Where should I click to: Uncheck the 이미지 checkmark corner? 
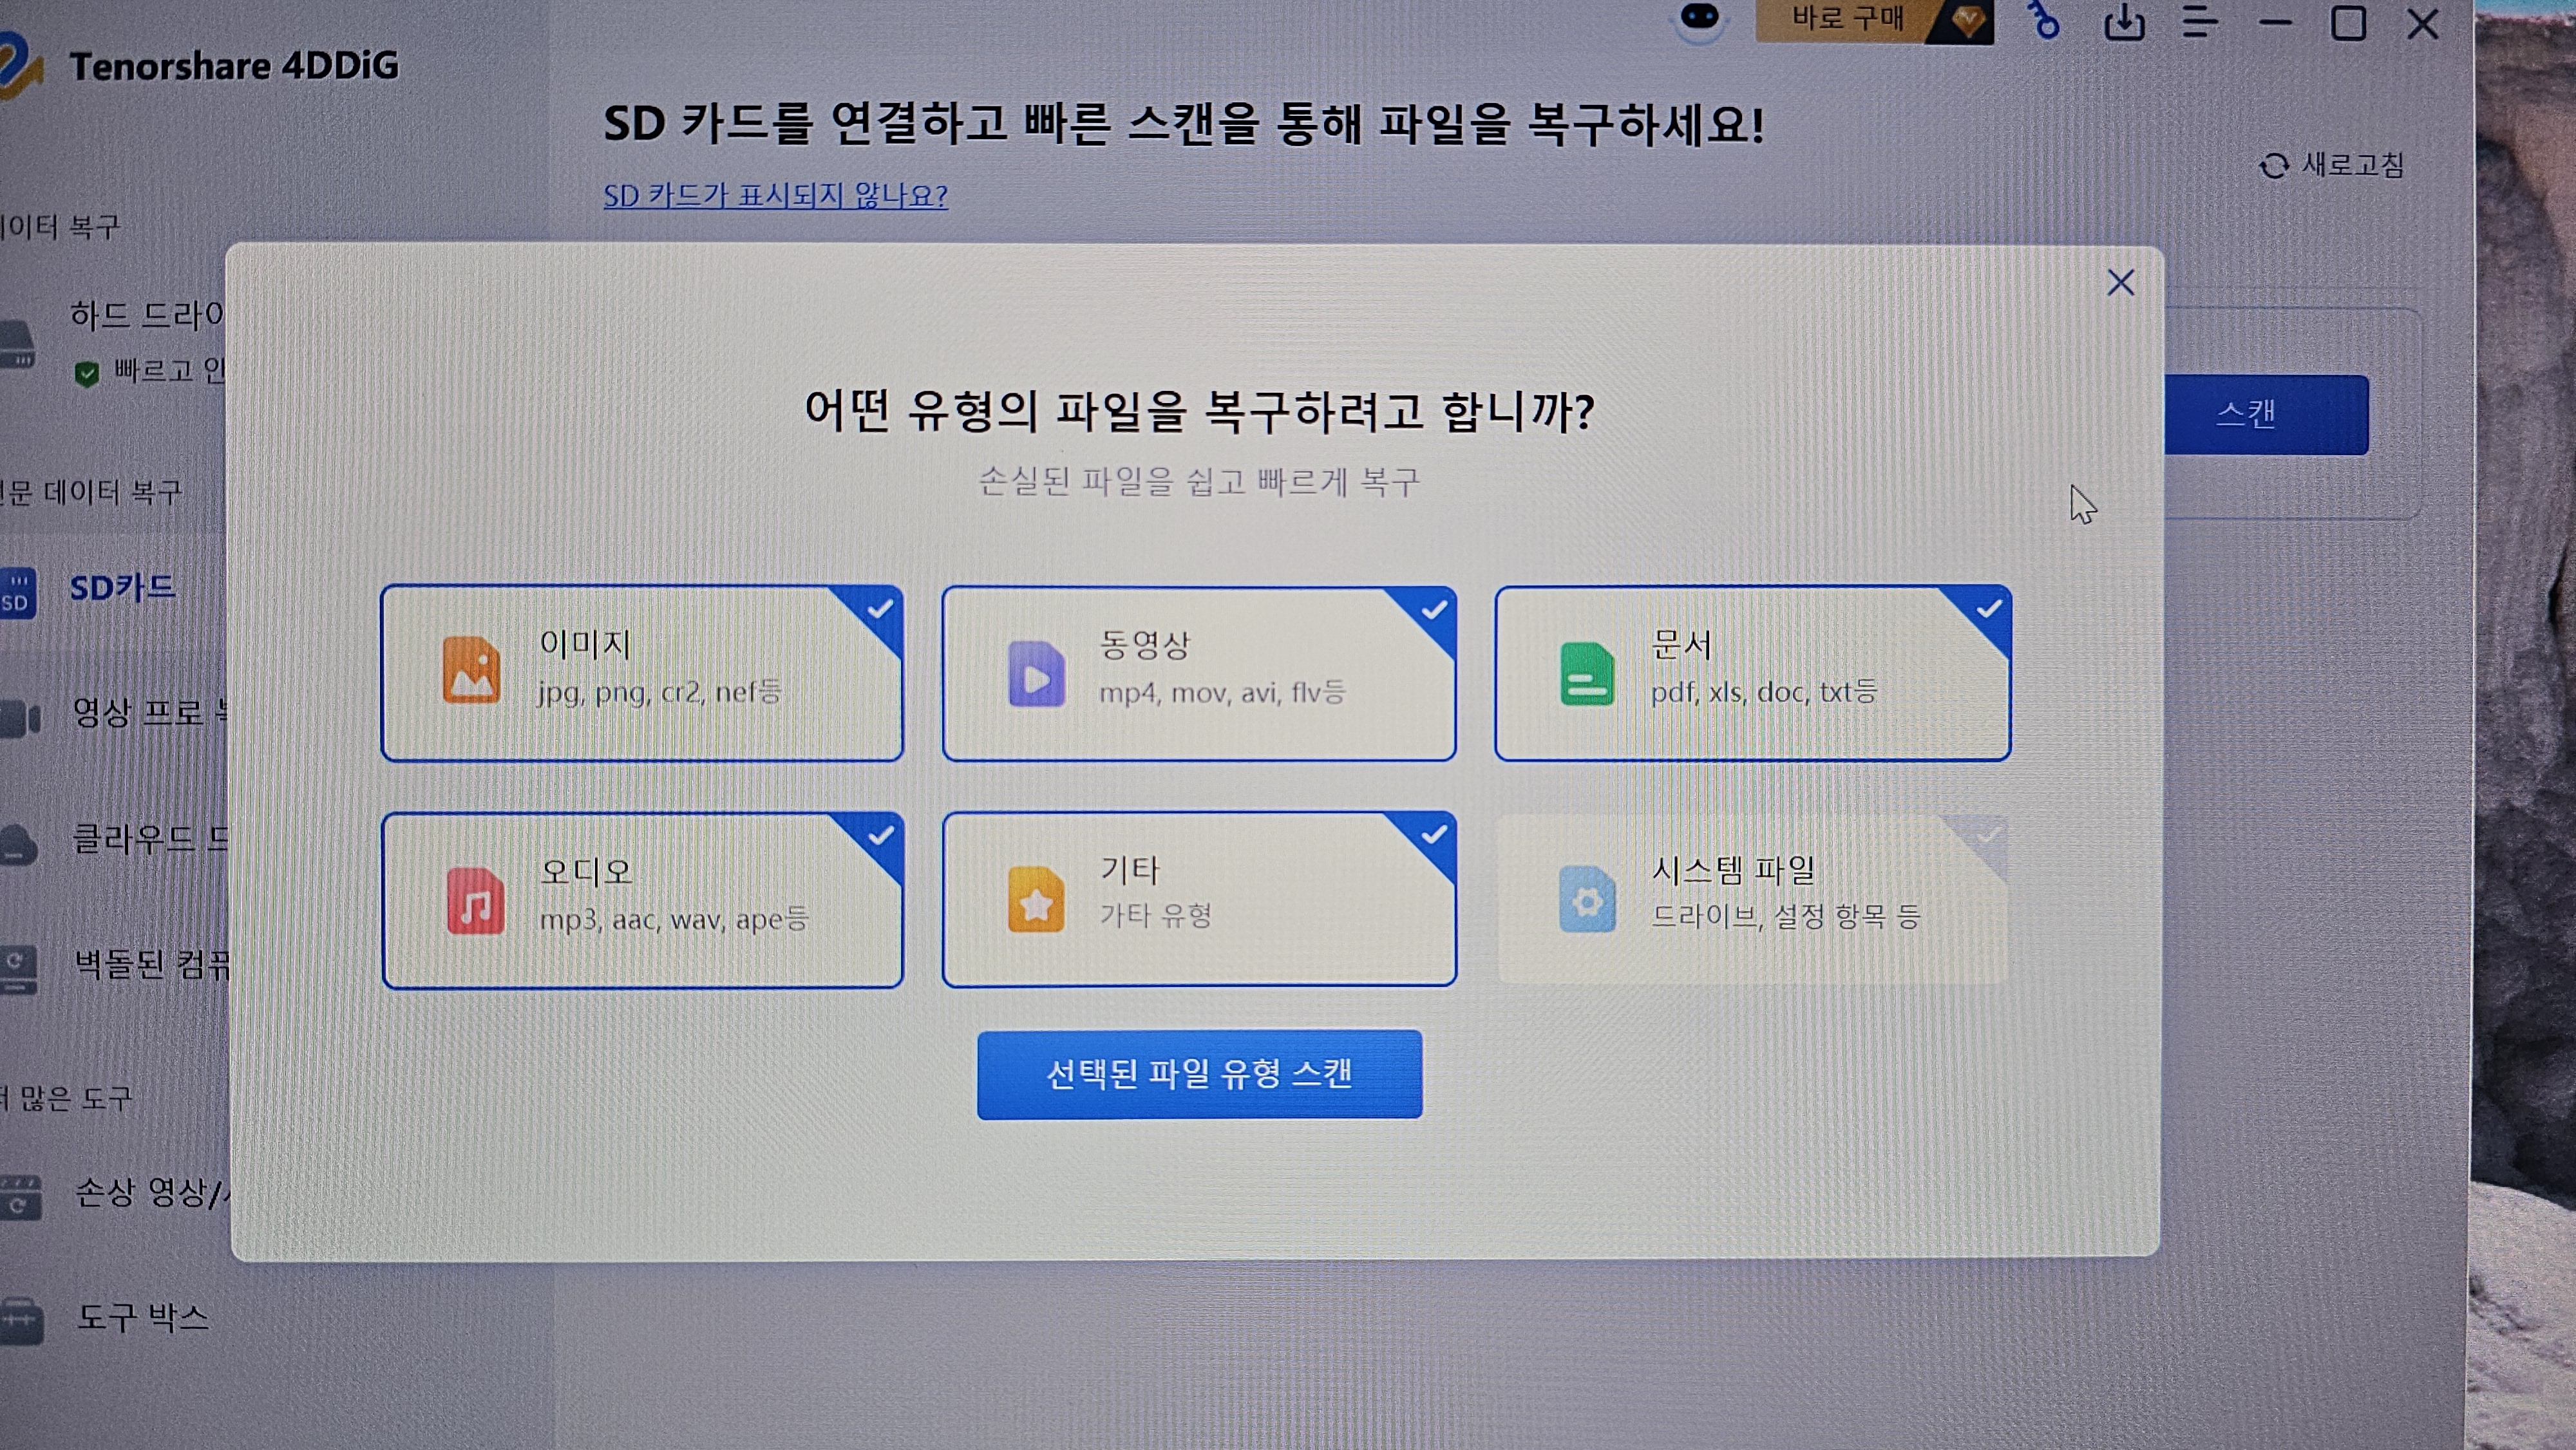[880, 609]
